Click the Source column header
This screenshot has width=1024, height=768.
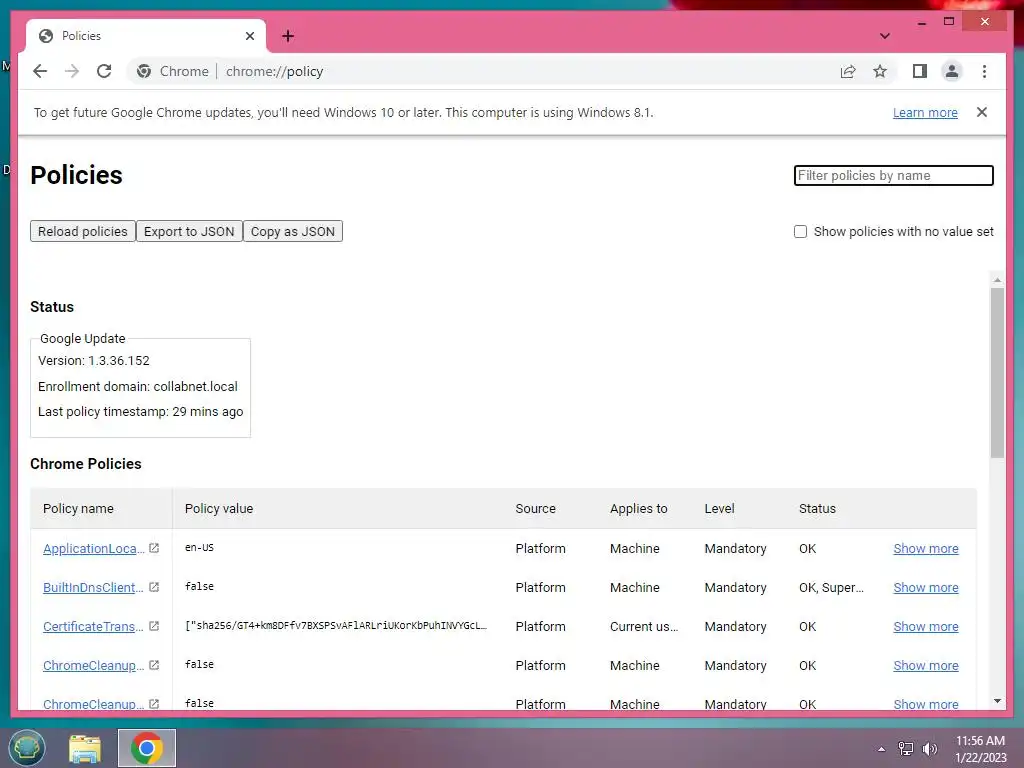pos(536,509)
